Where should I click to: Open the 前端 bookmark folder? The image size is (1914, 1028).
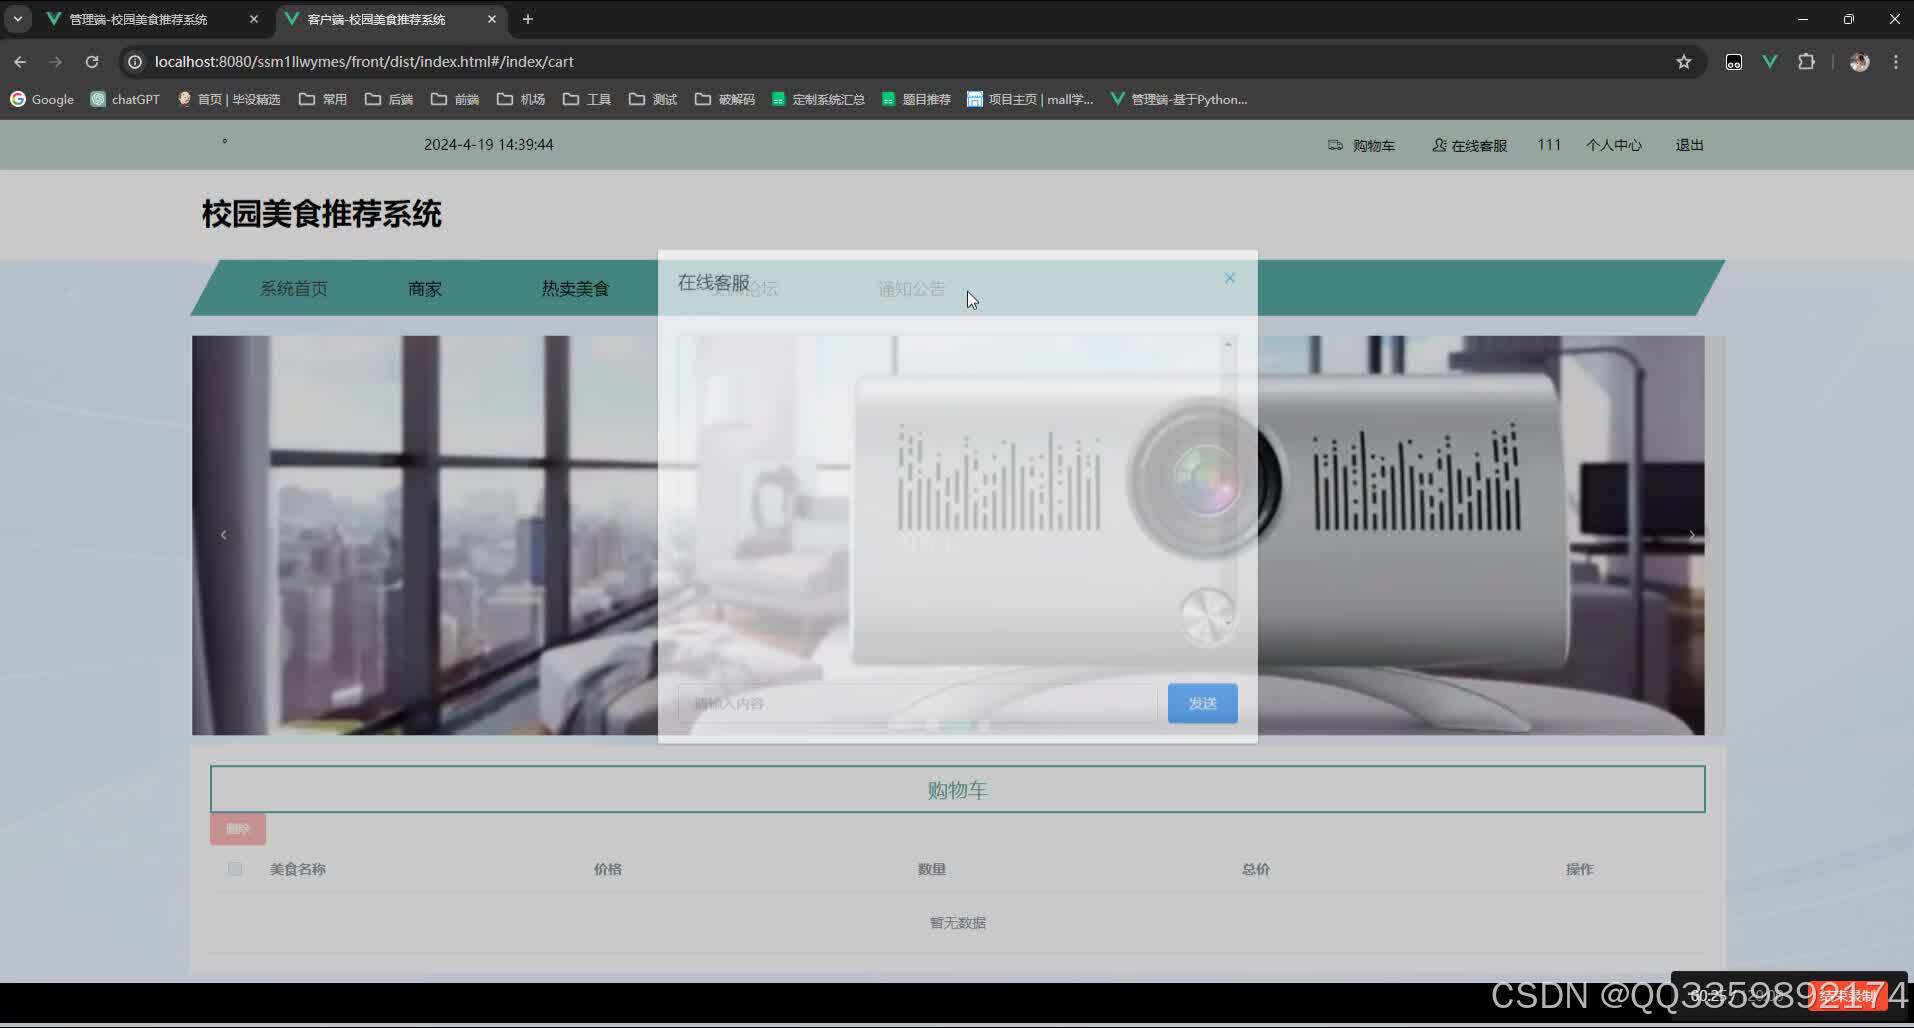[455, 99]
